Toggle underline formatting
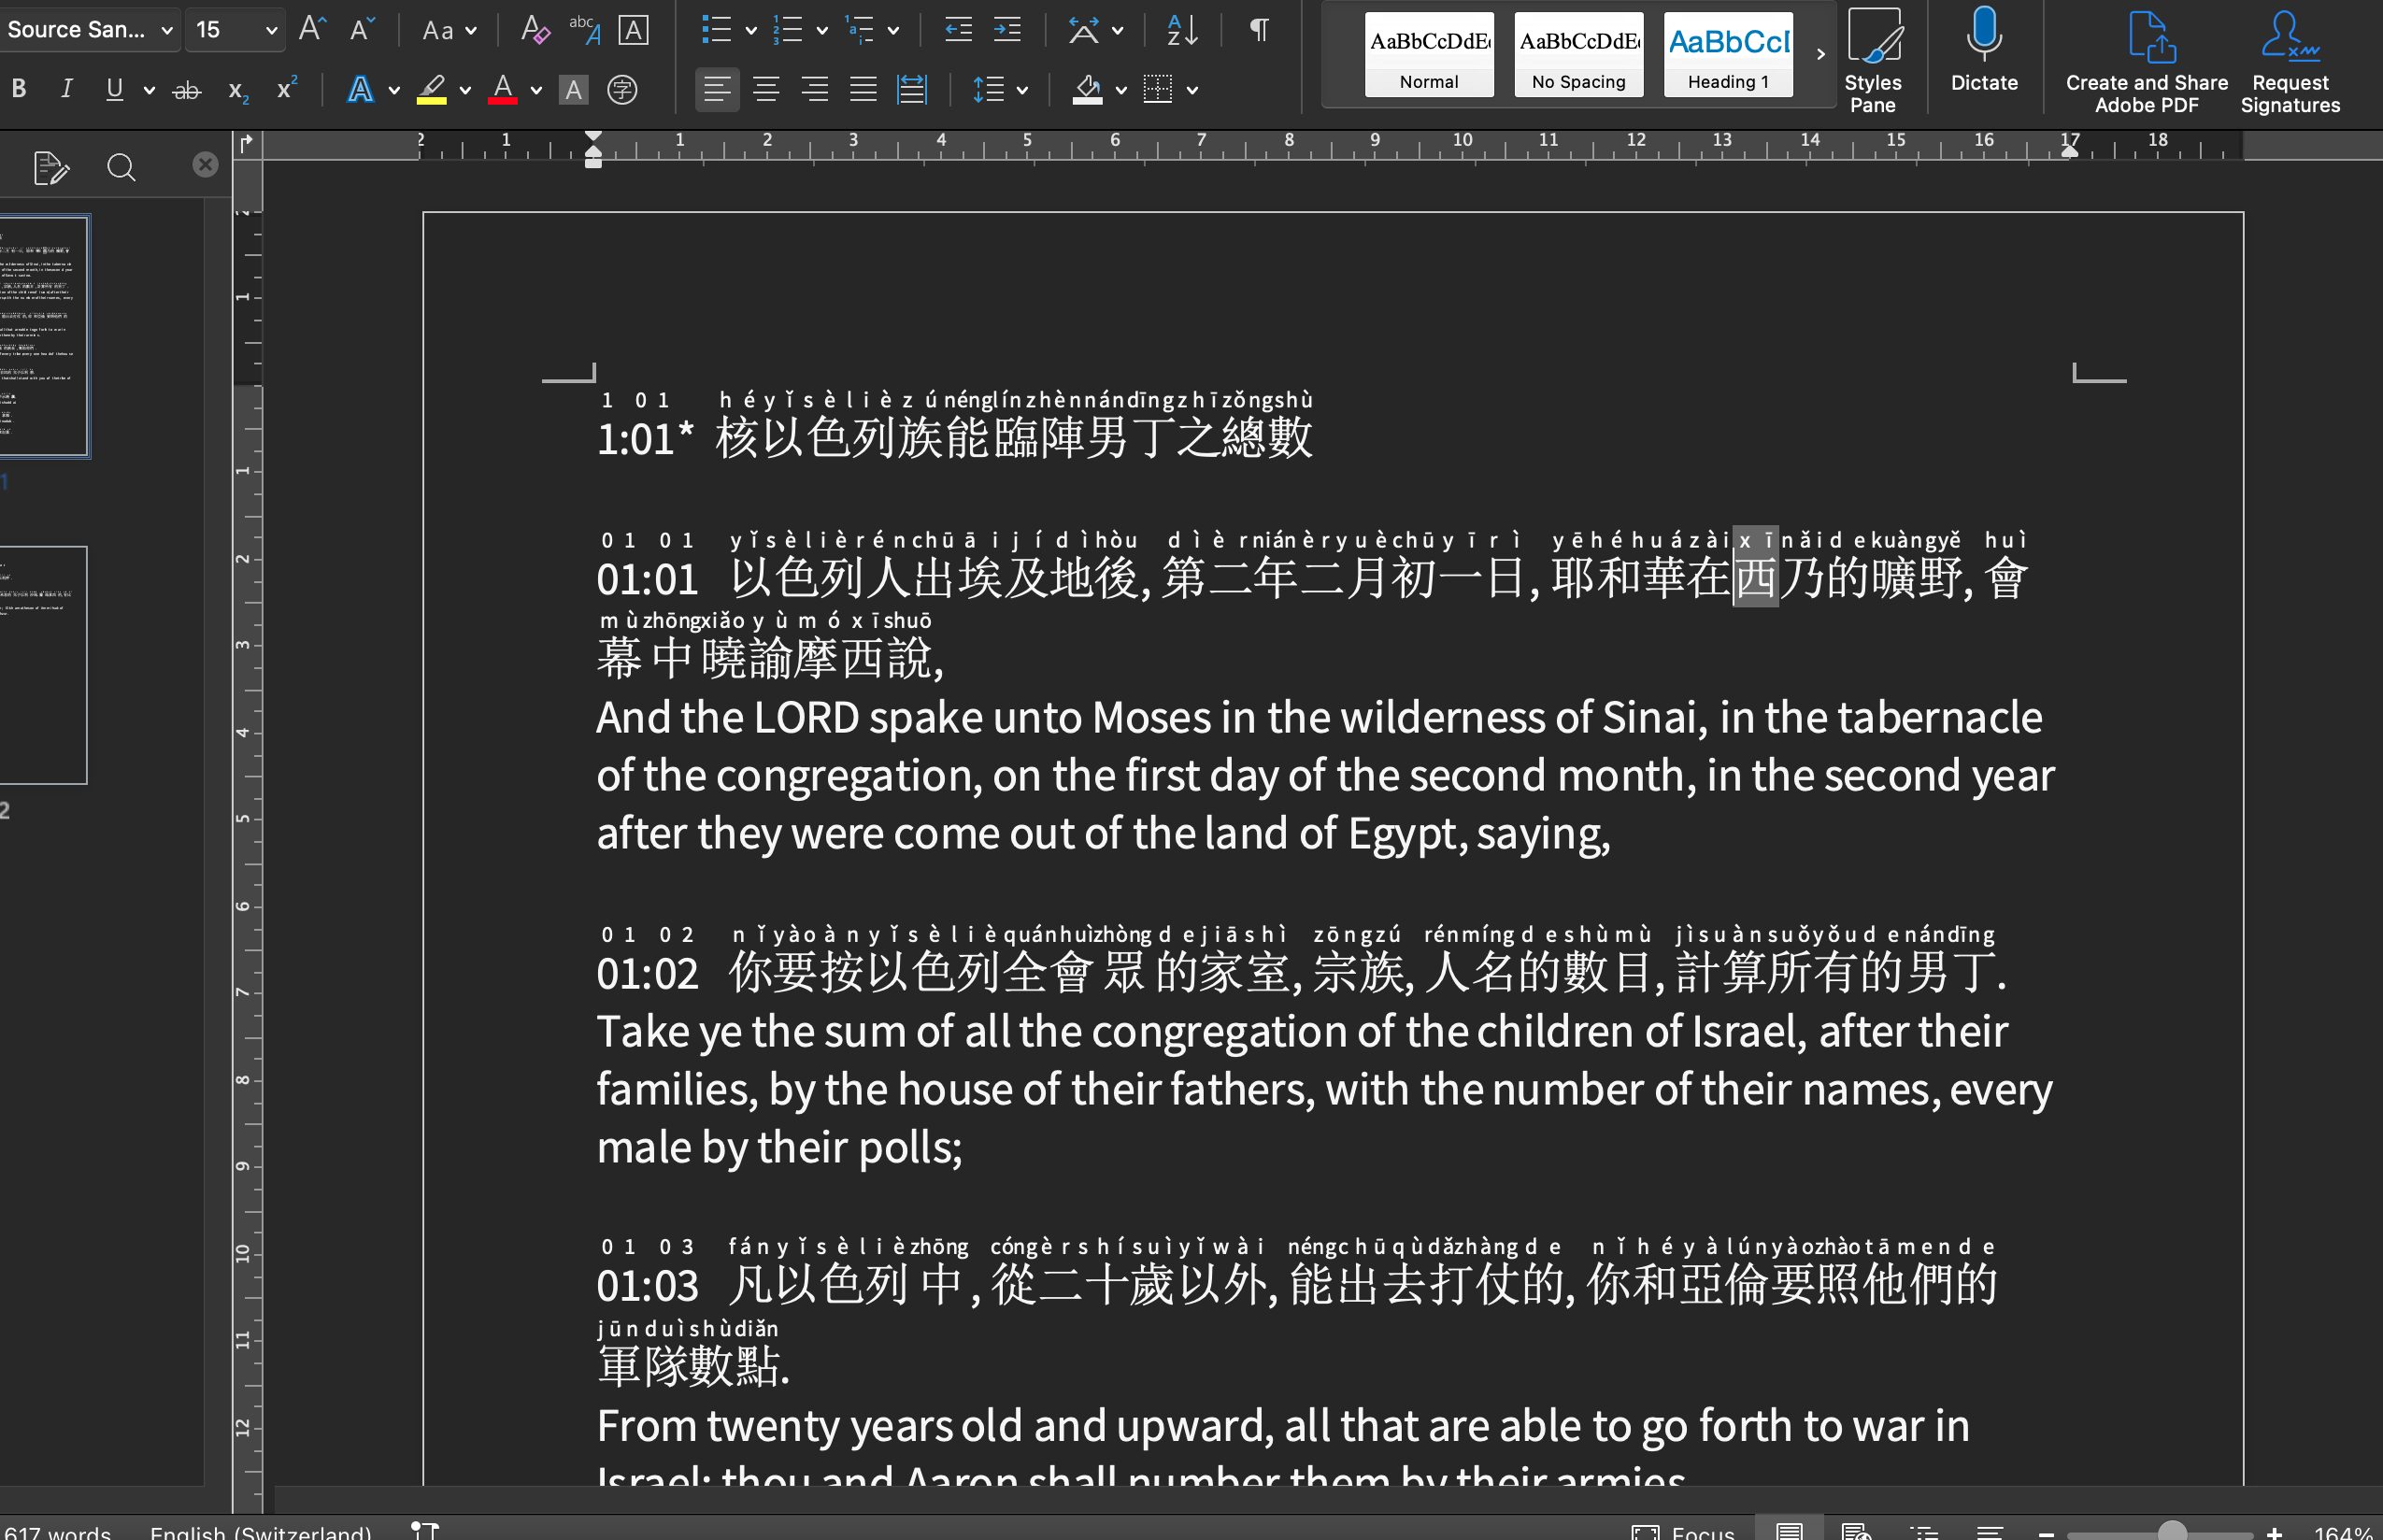Screen dimensions: 2383x1540 click(114, 89)
